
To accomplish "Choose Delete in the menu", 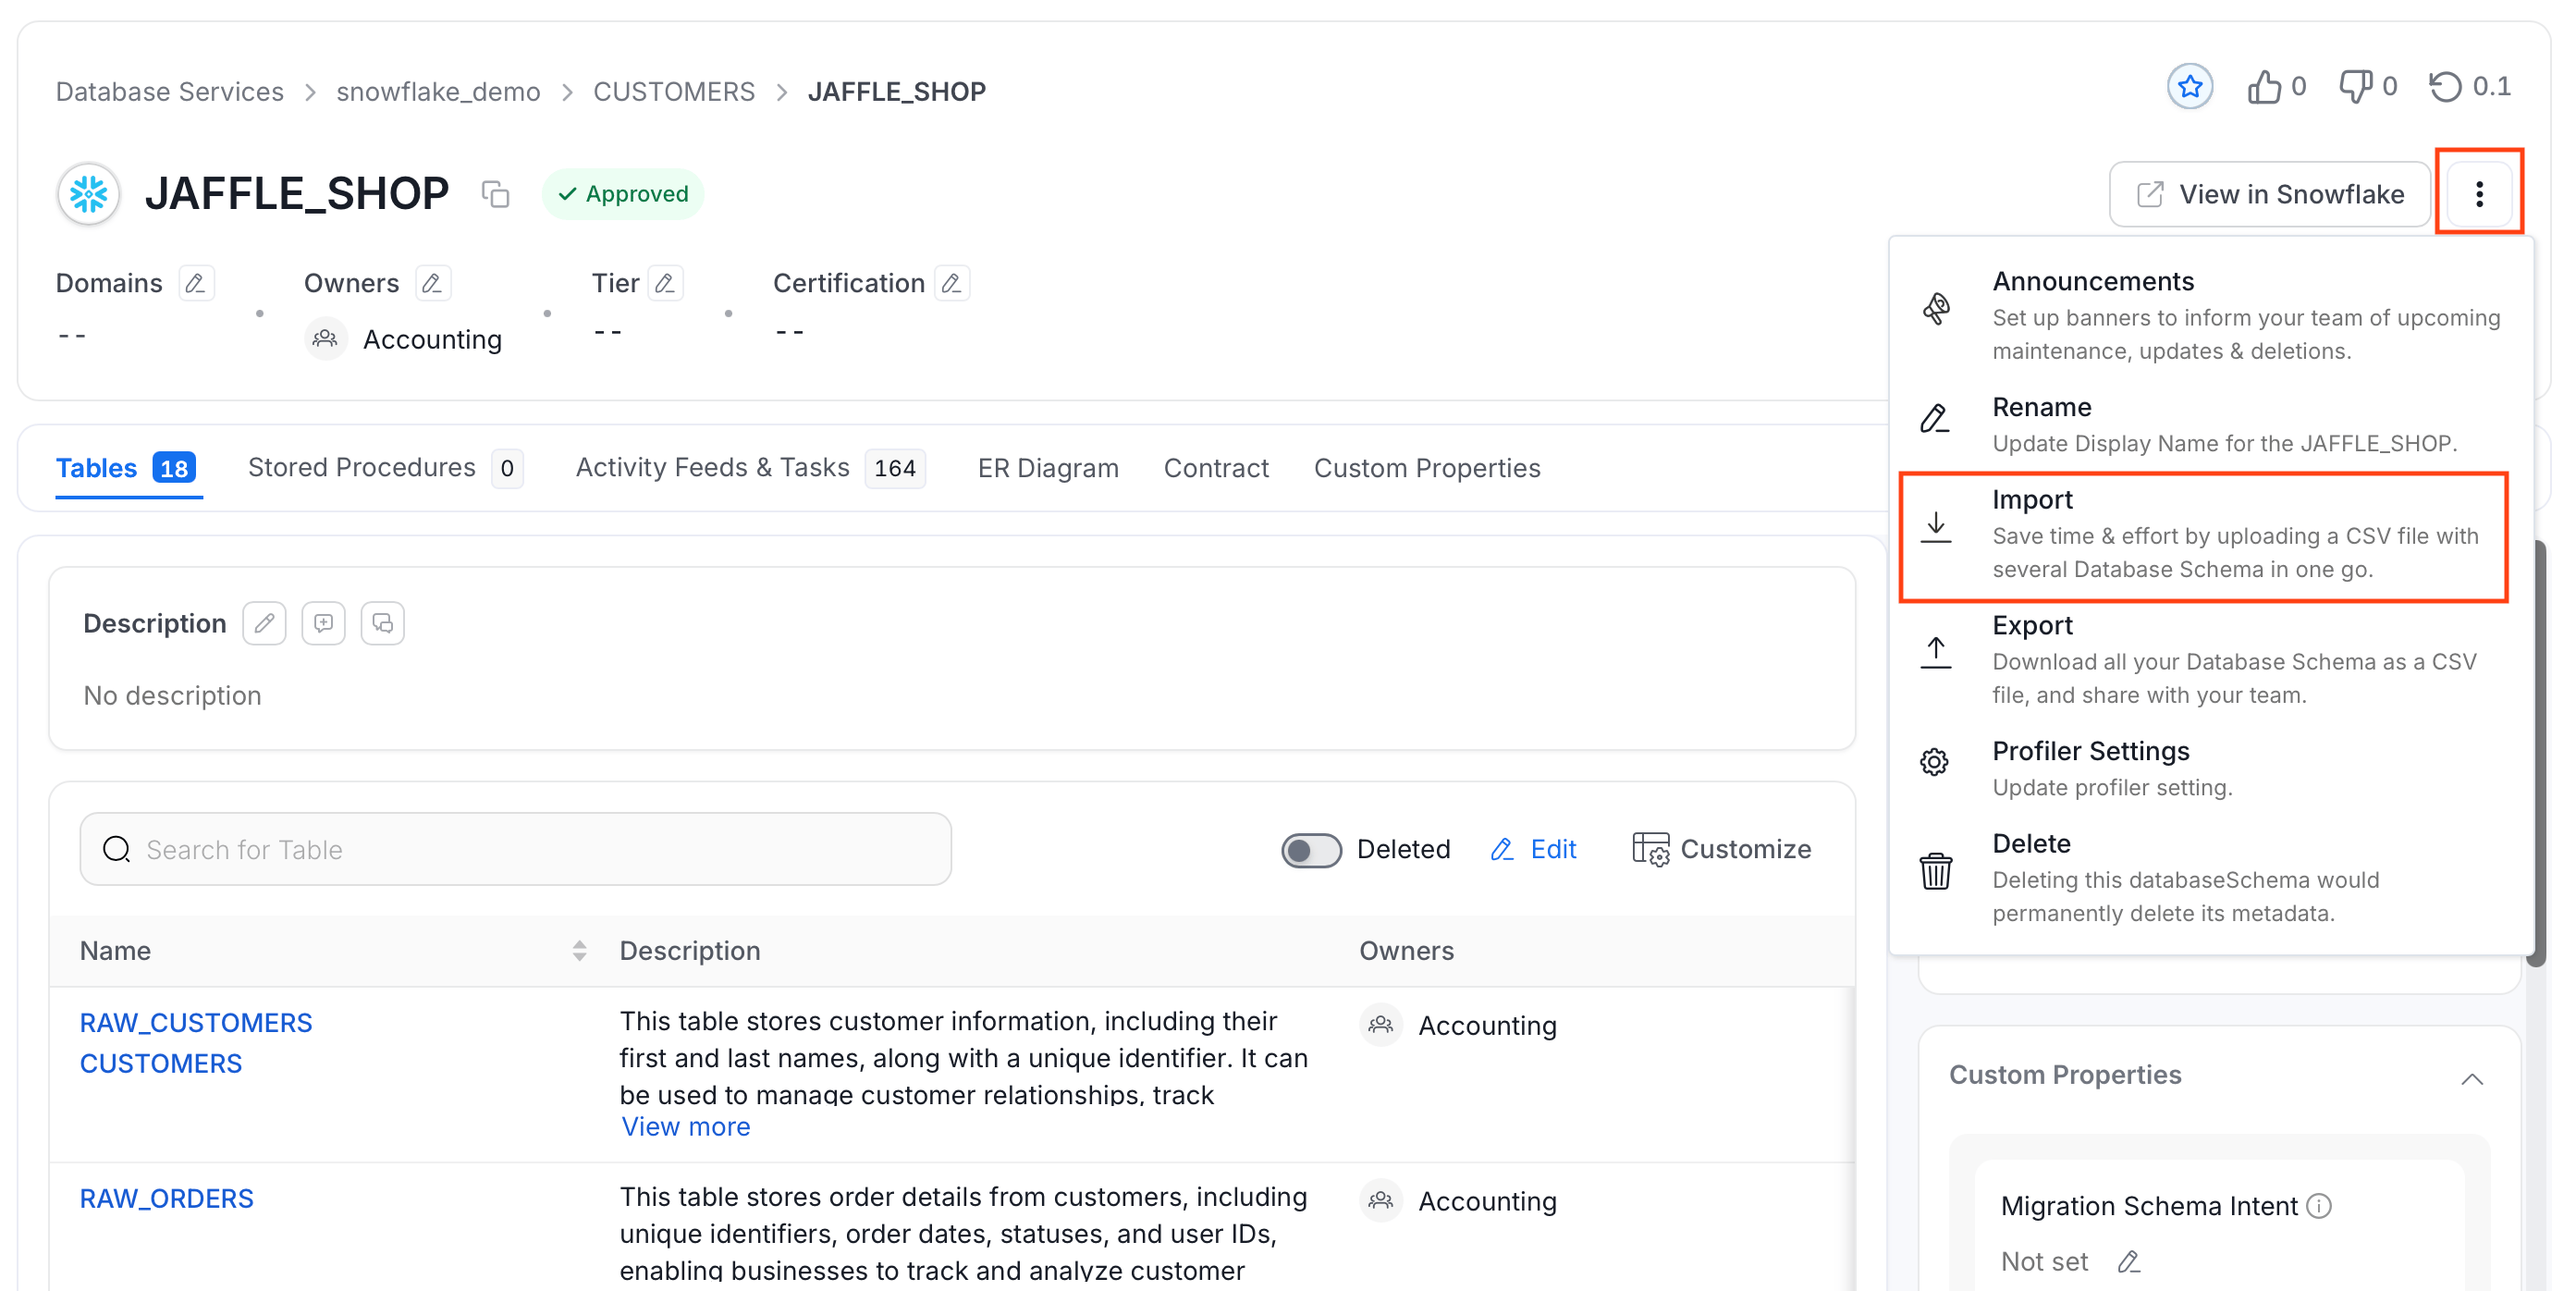I will coord(2212,876).
